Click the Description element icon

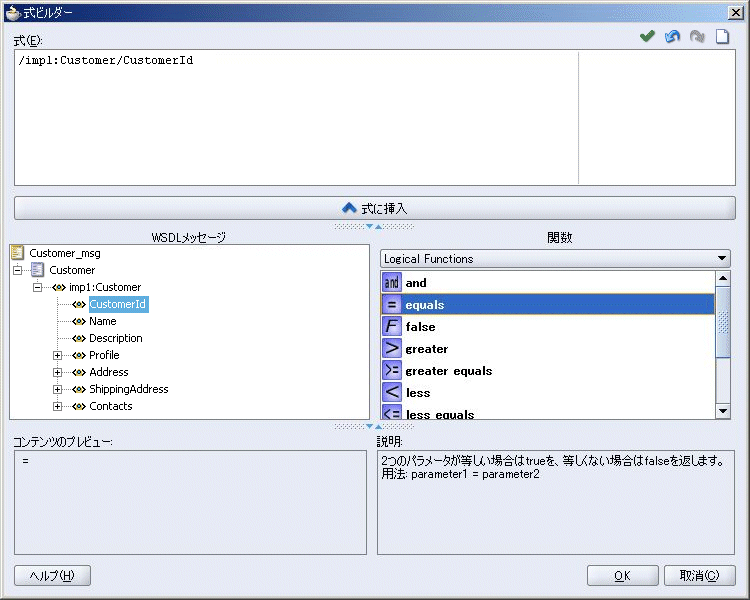79,338
